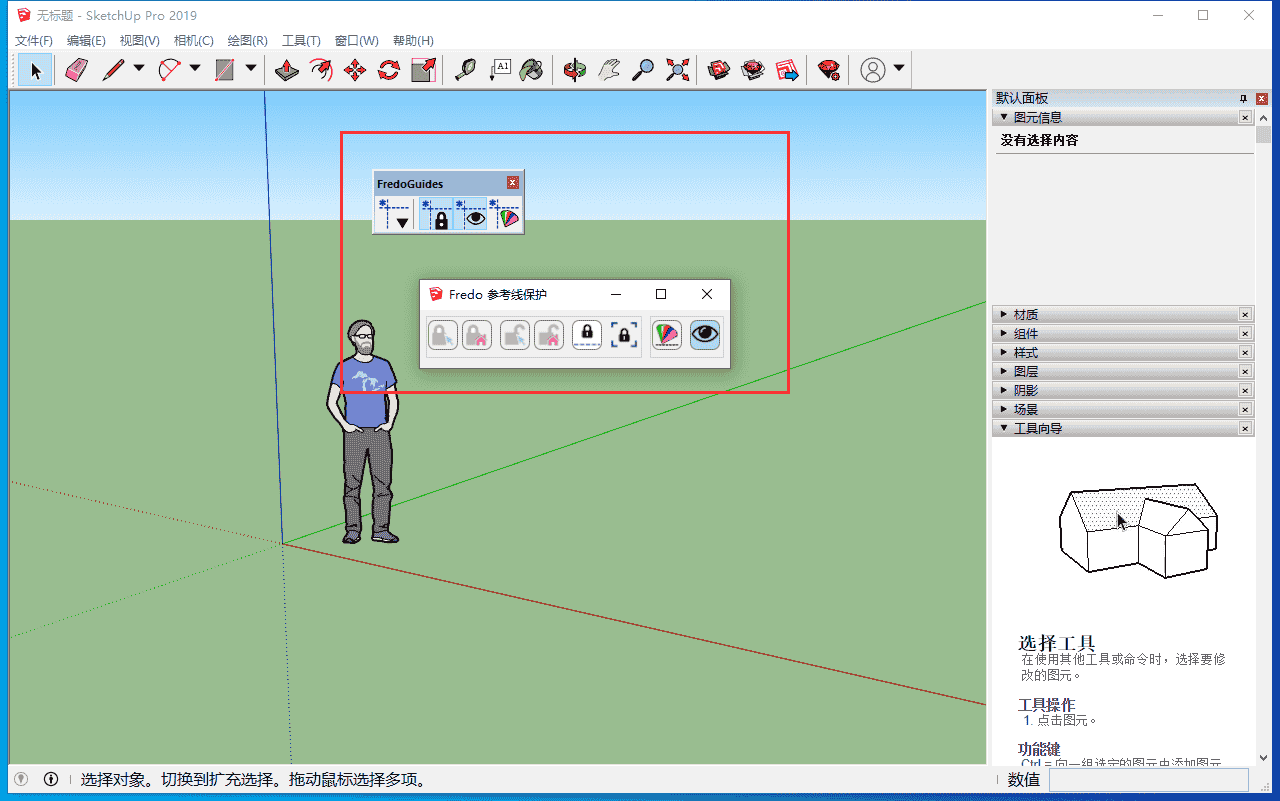This screenshot has height=801, width=1280.
Task: Open the 文件(F) menu
Action: [34, 41]
